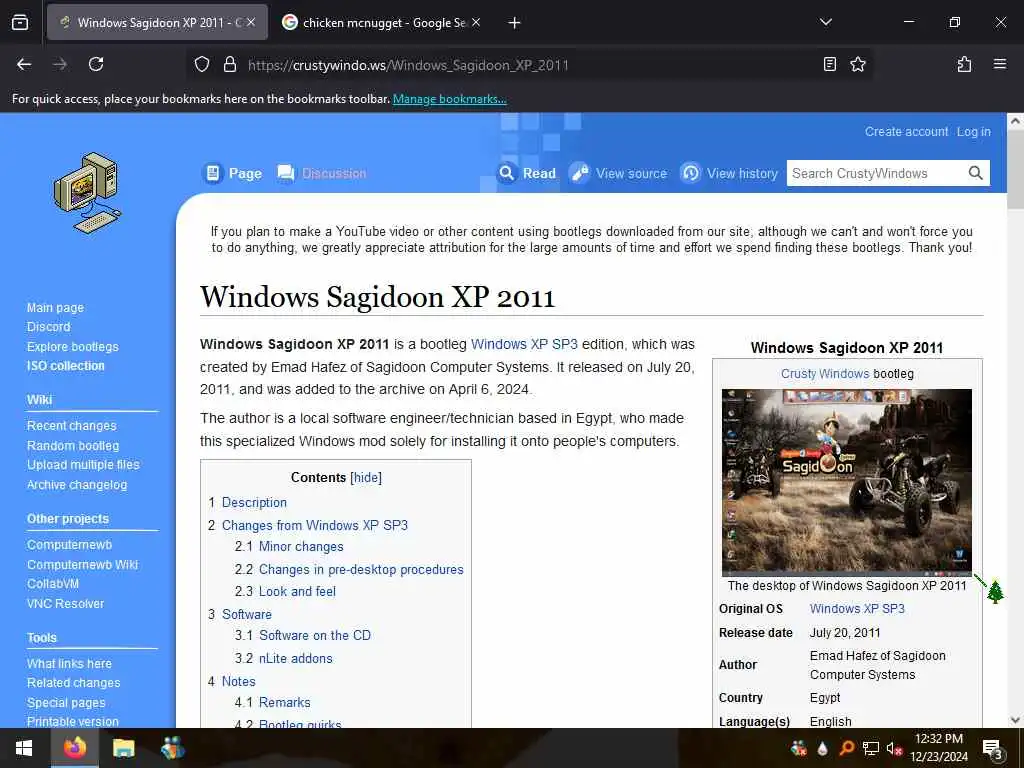Jump to 2.3 Look and feel section
1024x768 pixels.
click(x=297, y=591)
